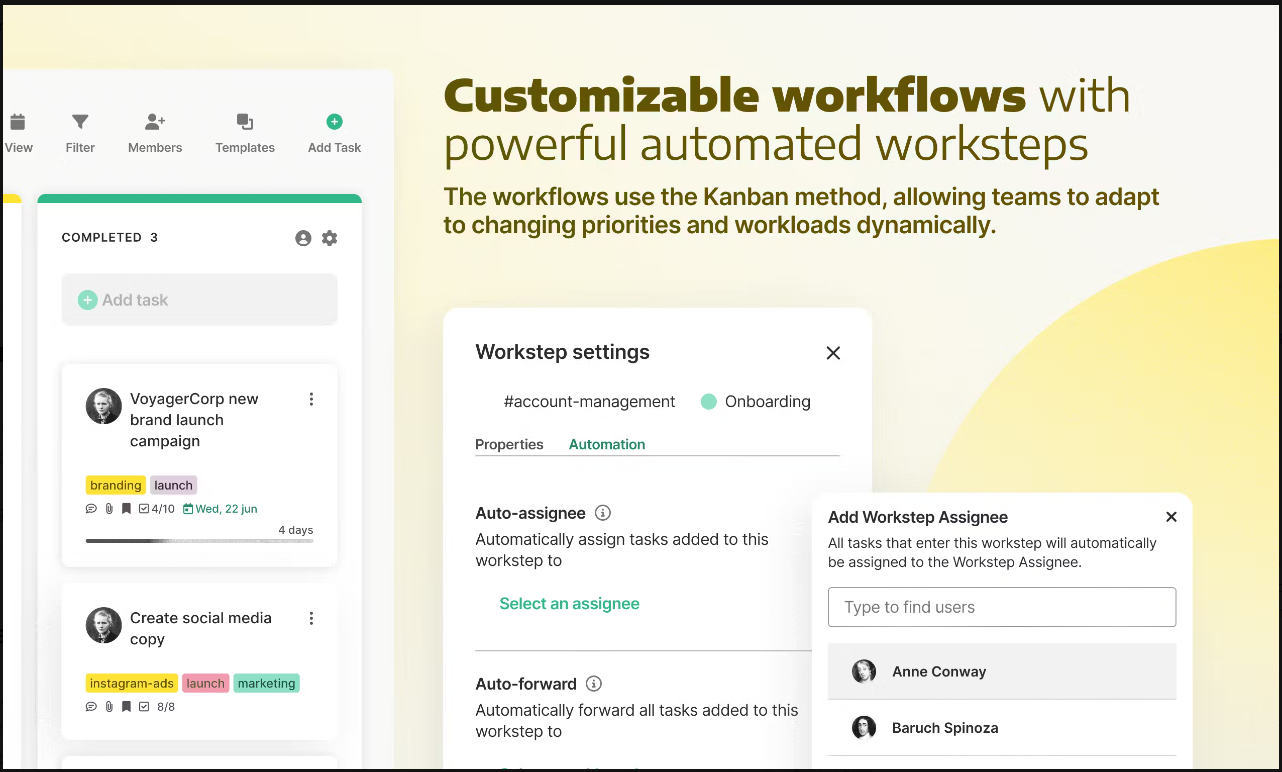Click the Members add-person icon
Viewport: 1282px width, 772px height.
point(155,122)
